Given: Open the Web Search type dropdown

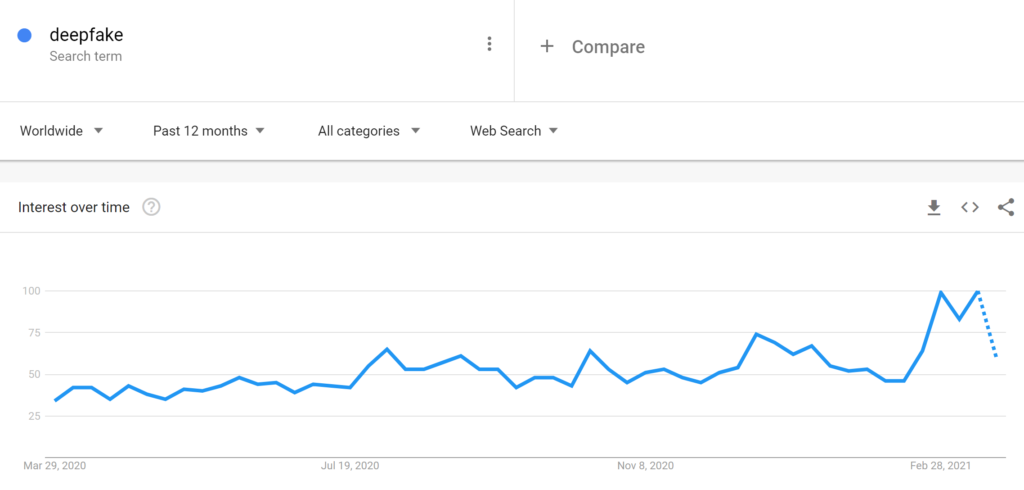Looking at the screenshot, I should 514,131.
